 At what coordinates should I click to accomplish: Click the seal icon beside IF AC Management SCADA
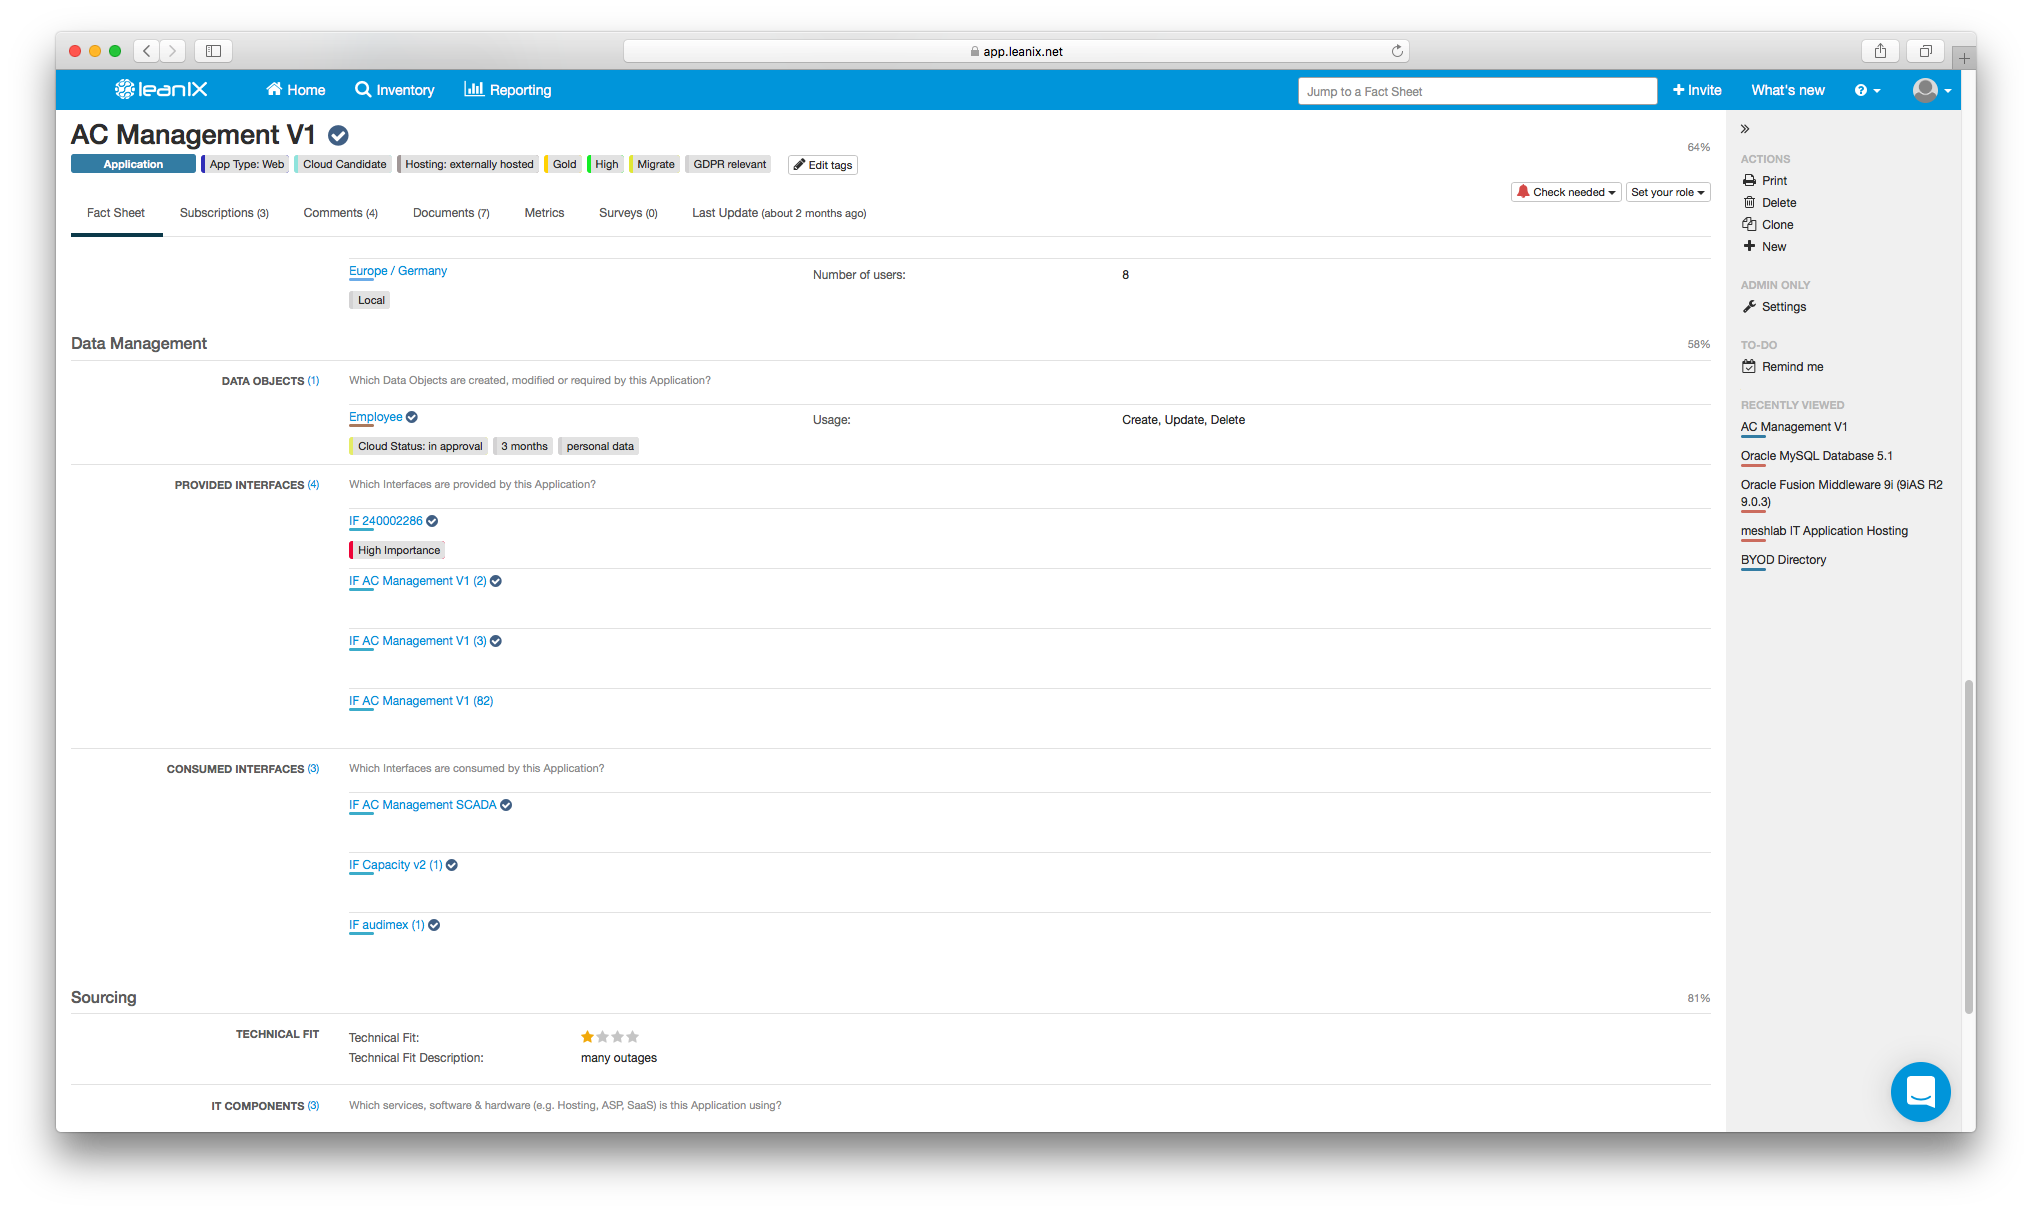[x=506, y=805]
